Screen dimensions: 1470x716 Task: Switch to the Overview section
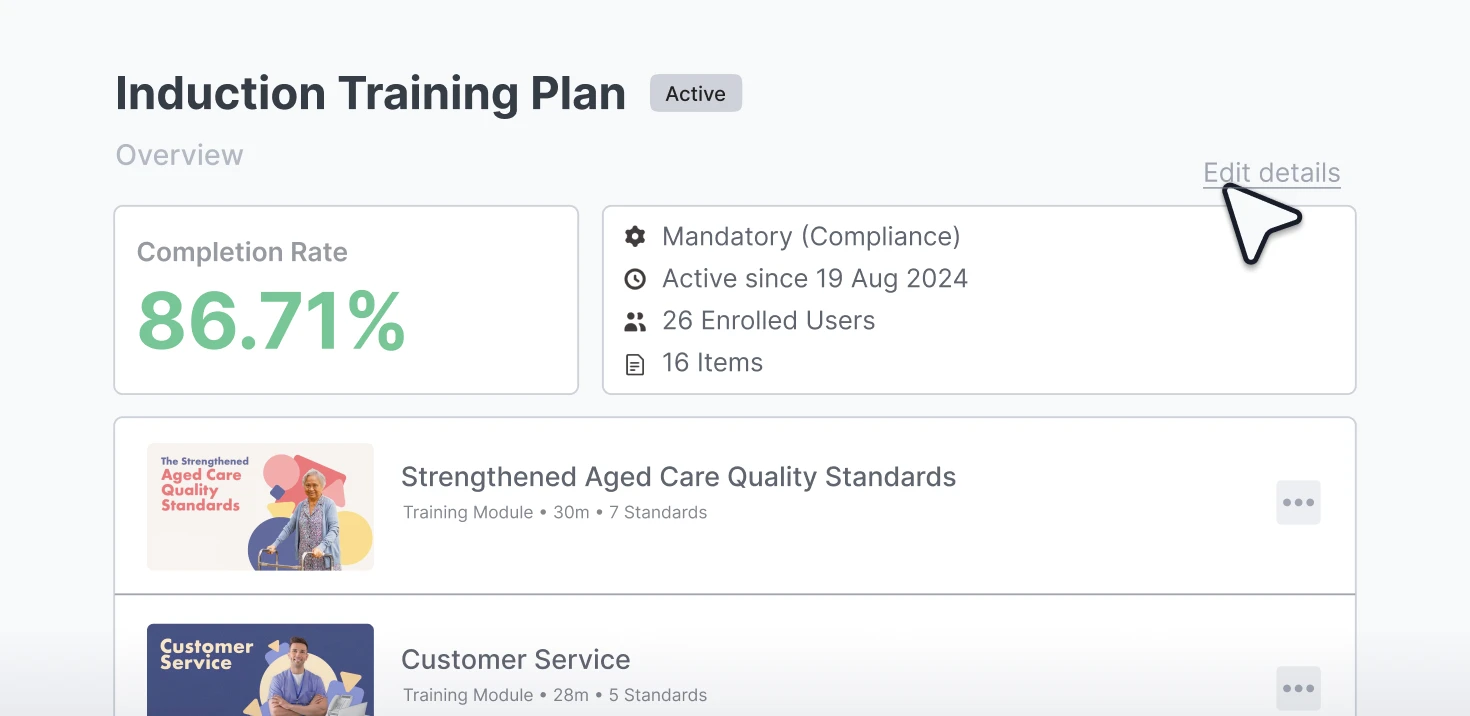pos(179,154)
